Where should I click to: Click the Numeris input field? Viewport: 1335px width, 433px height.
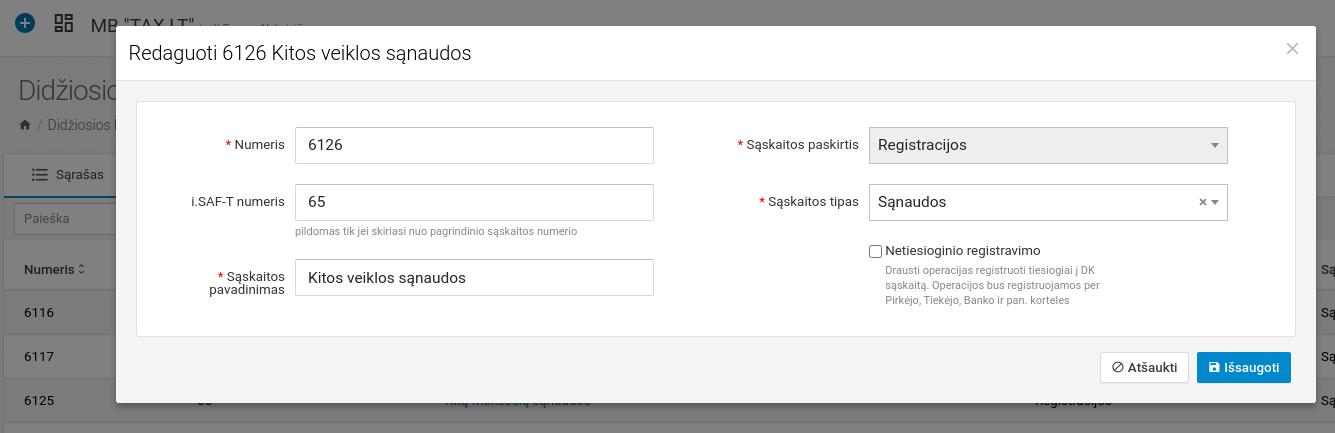tap(474, 145)
